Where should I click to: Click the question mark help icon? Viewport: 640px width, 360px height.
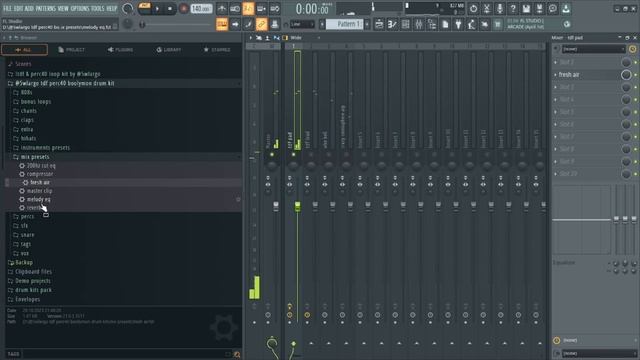[x=513, y=9]
